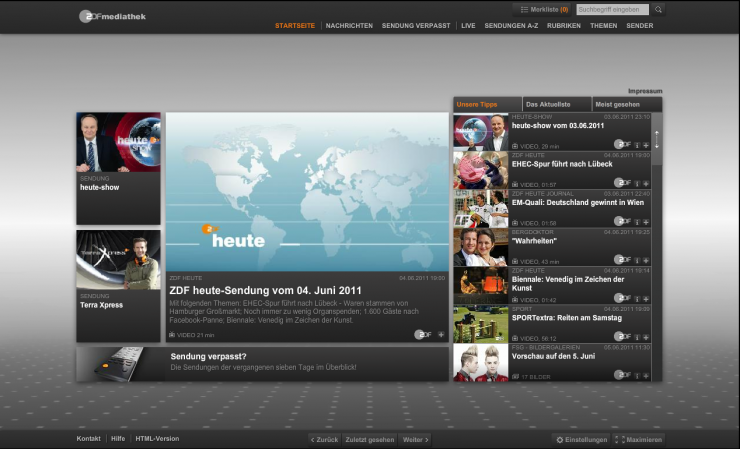The height and width of the screenshot is (449, 740).
Task: Click title "ZDF heute-Sendung vom 04. Juni 2011"
Action: click(x=265, y=290)
